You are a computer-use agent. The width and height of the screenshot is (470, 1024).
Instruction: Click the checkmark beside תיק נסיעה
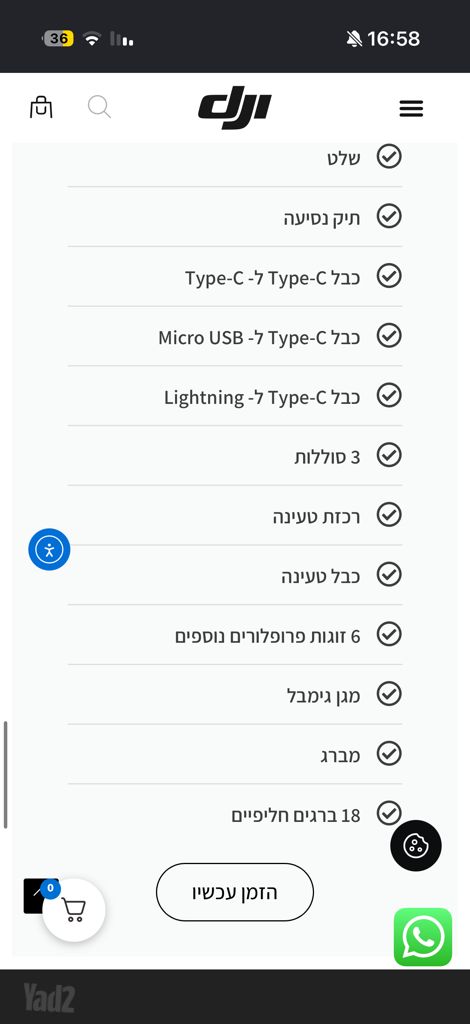tap(389, 216)
